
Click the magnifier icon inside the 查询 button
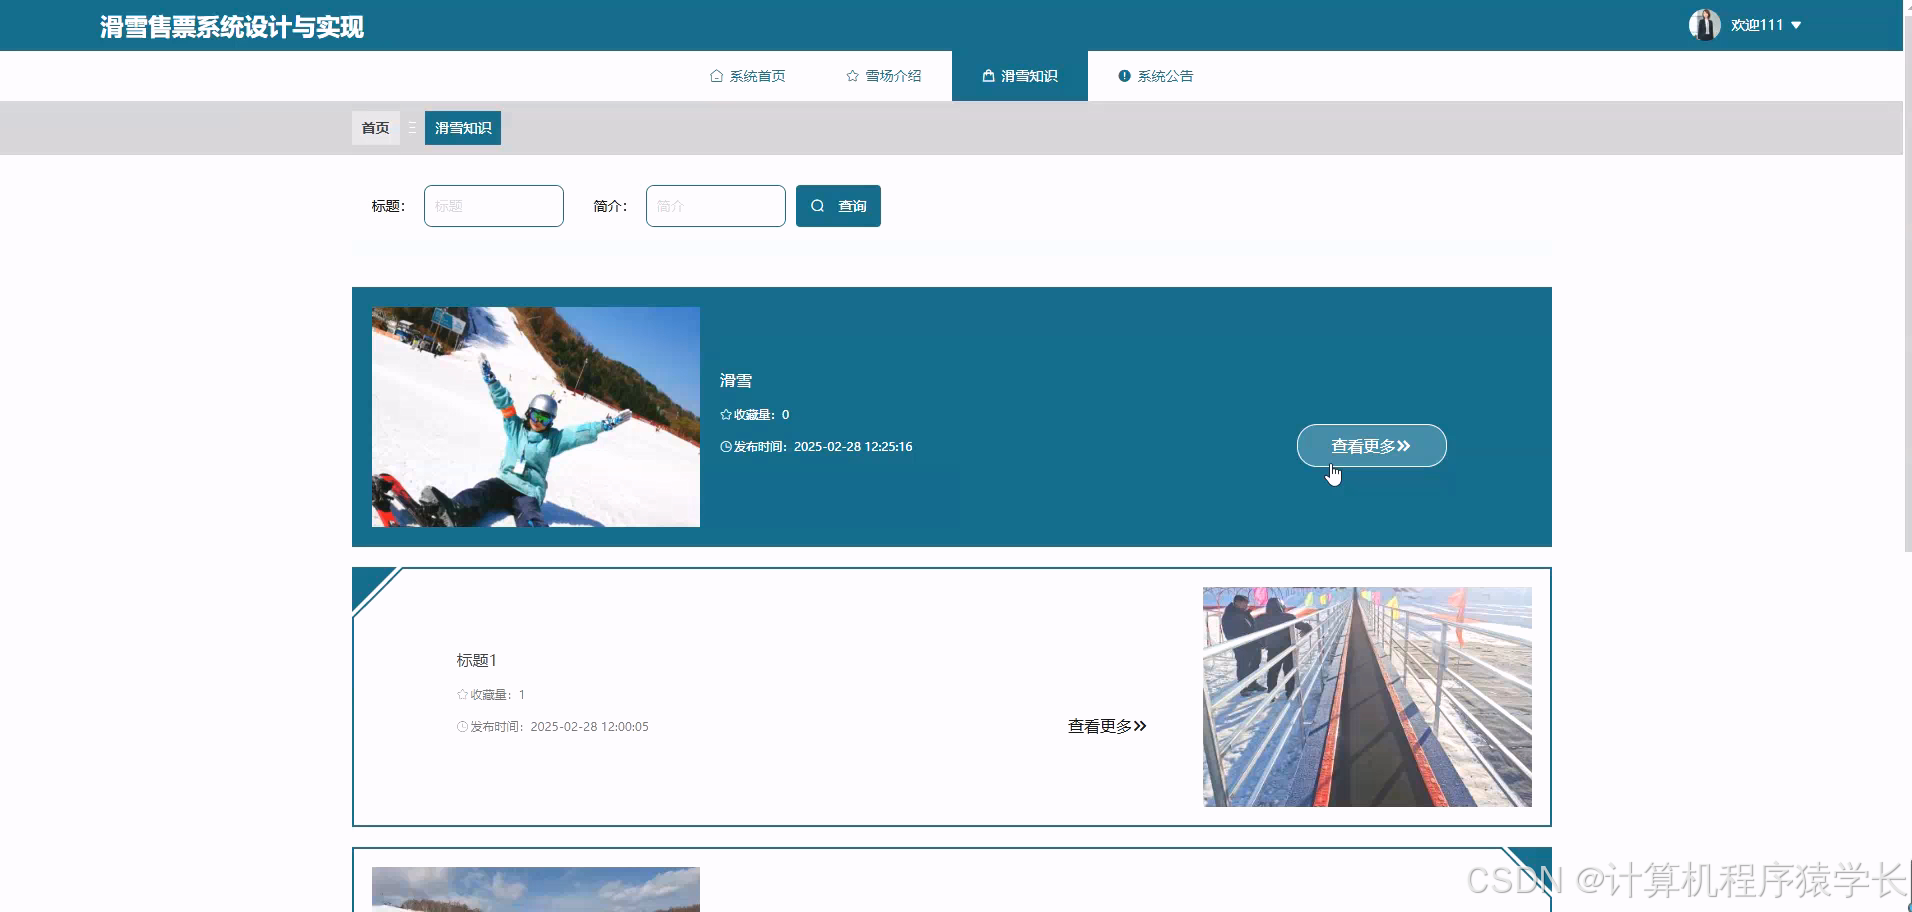click(x=818, y=205)
